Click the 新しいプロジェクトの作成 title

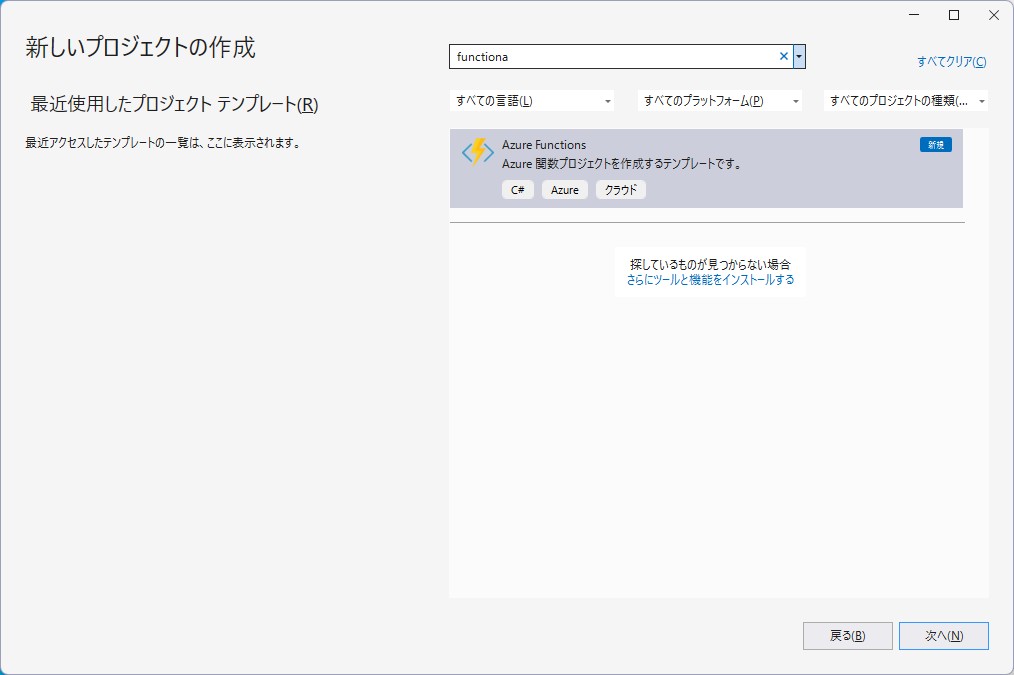click(x=140, y=47)
